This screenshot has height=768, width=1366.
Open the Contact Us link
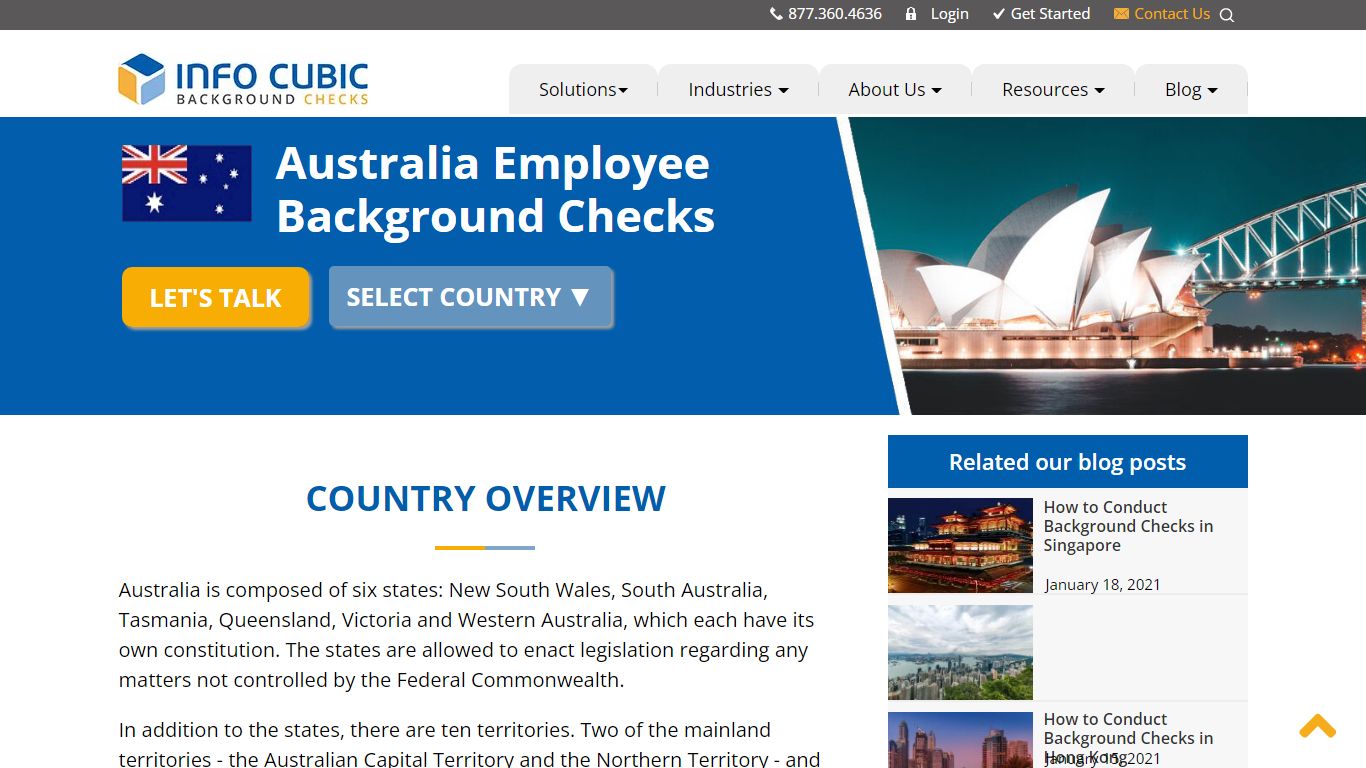click(1172, 14)
